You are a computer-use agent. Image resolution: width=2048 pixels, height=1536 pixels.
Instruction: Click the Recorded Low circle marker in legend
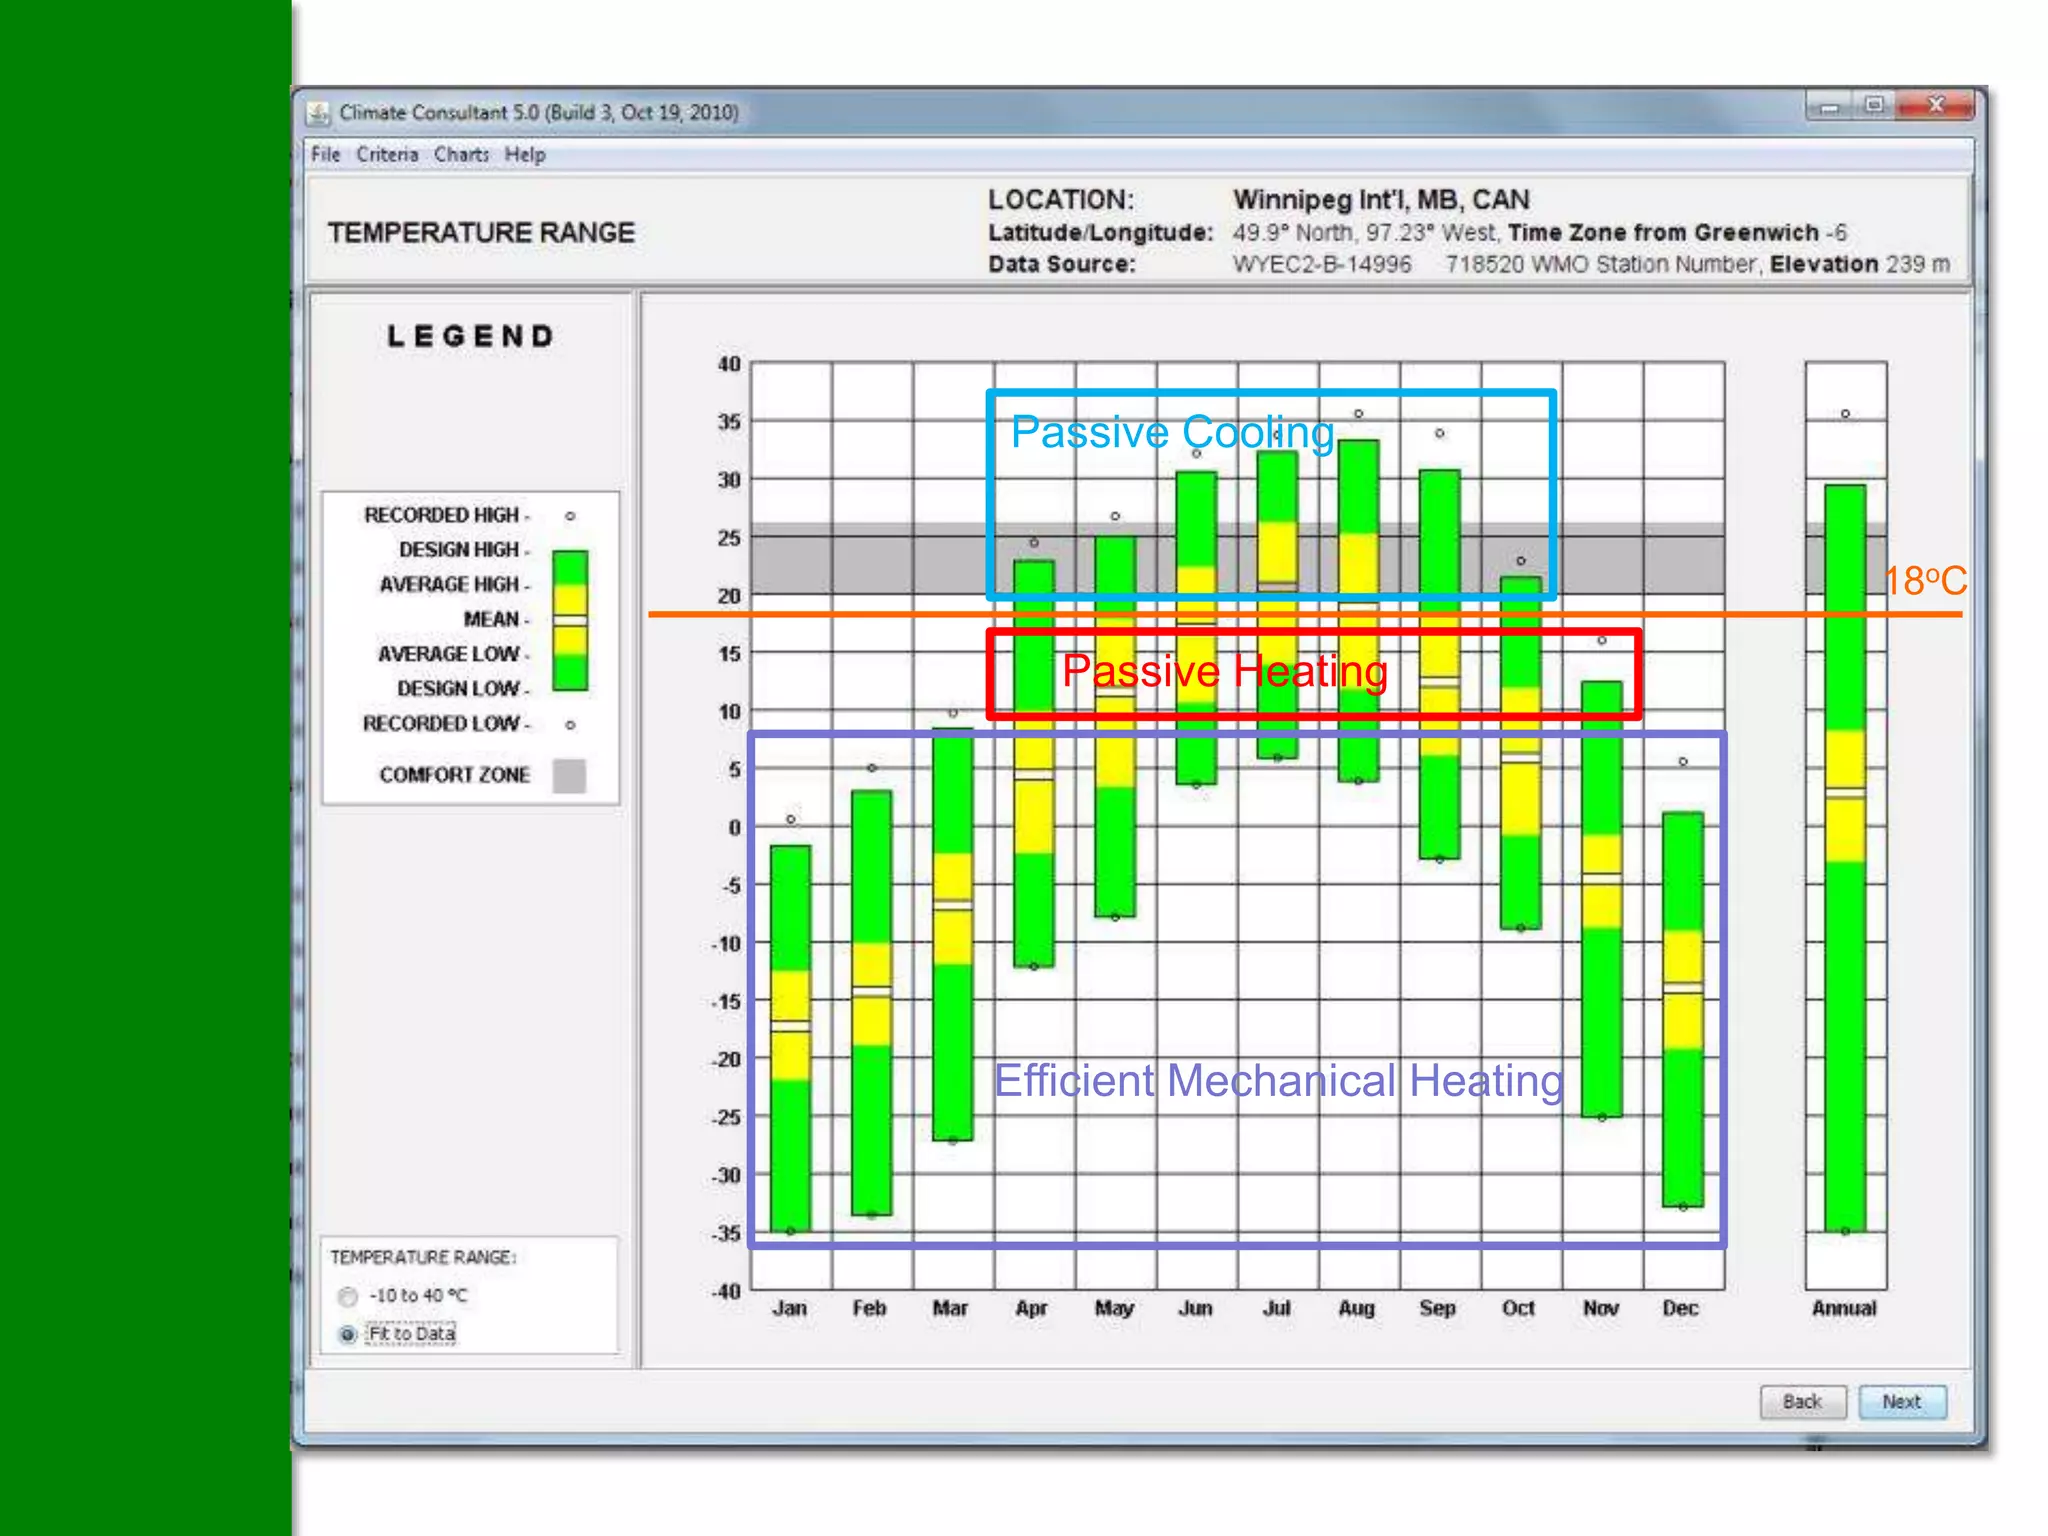coord(570,725)
